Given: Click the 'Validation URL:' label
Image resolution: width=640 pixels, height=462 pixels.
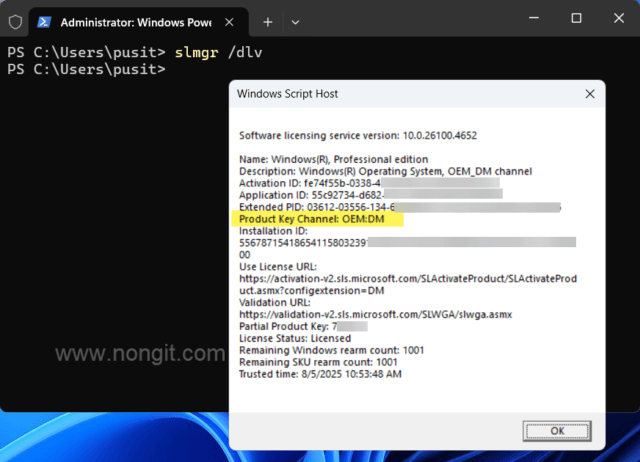Looking at the screenshot, I should click(275, 303).
